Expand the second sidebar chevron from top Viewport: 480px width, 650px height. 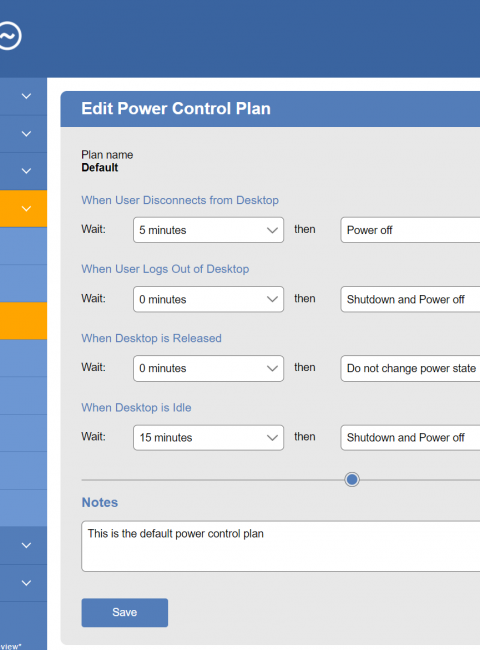point(26,133)
